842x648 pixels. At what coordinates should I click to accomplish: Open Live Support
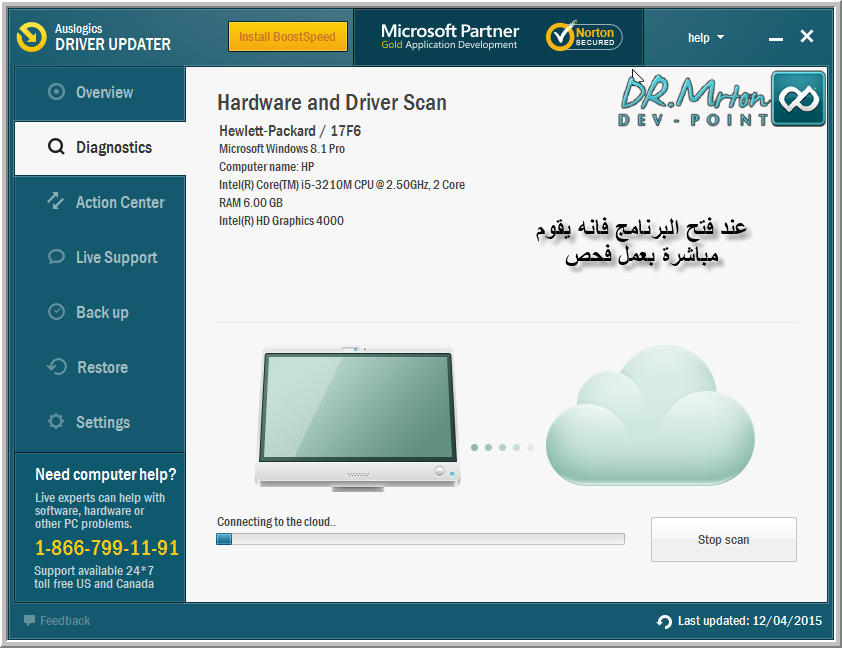tap(100, 258)
